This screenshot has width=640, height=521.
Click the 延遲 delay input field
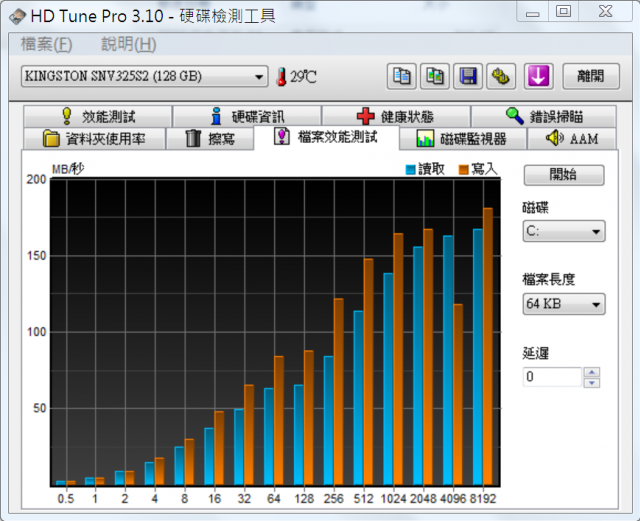coord(552,377)
